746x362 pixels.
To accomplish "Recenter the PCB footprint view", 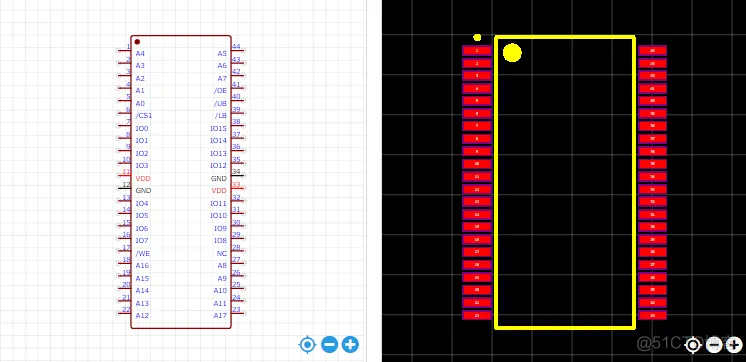I will (693, 345).
